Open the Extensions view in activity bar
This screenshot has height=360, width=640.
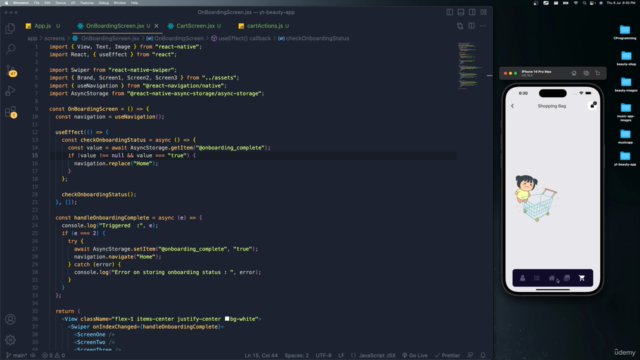pyautogui.click(x=11, y=112)
